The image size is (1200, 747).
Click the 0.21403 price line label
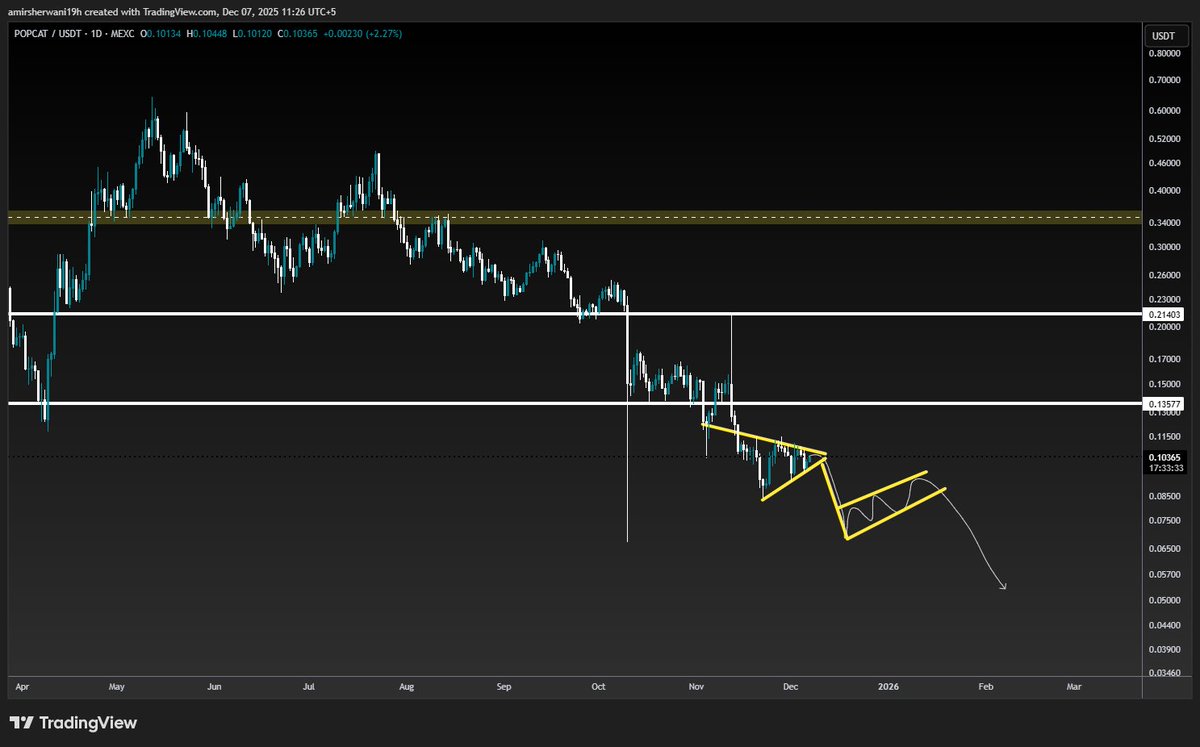[x=1163, y=314]
